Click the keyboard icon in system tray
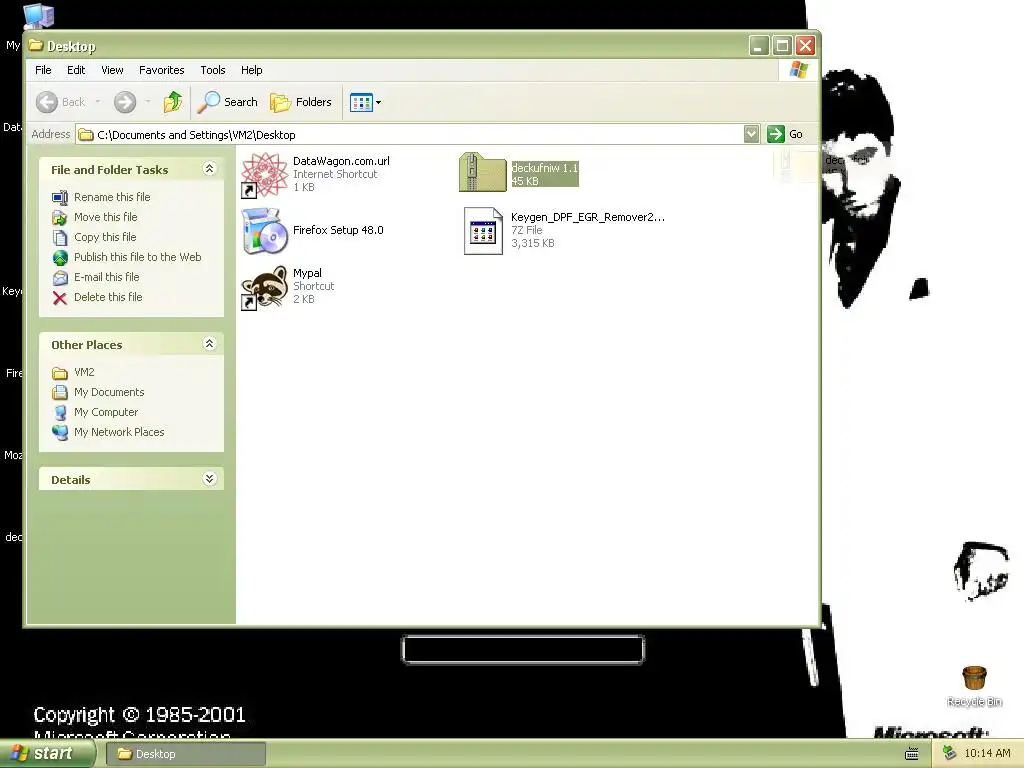 912,754
